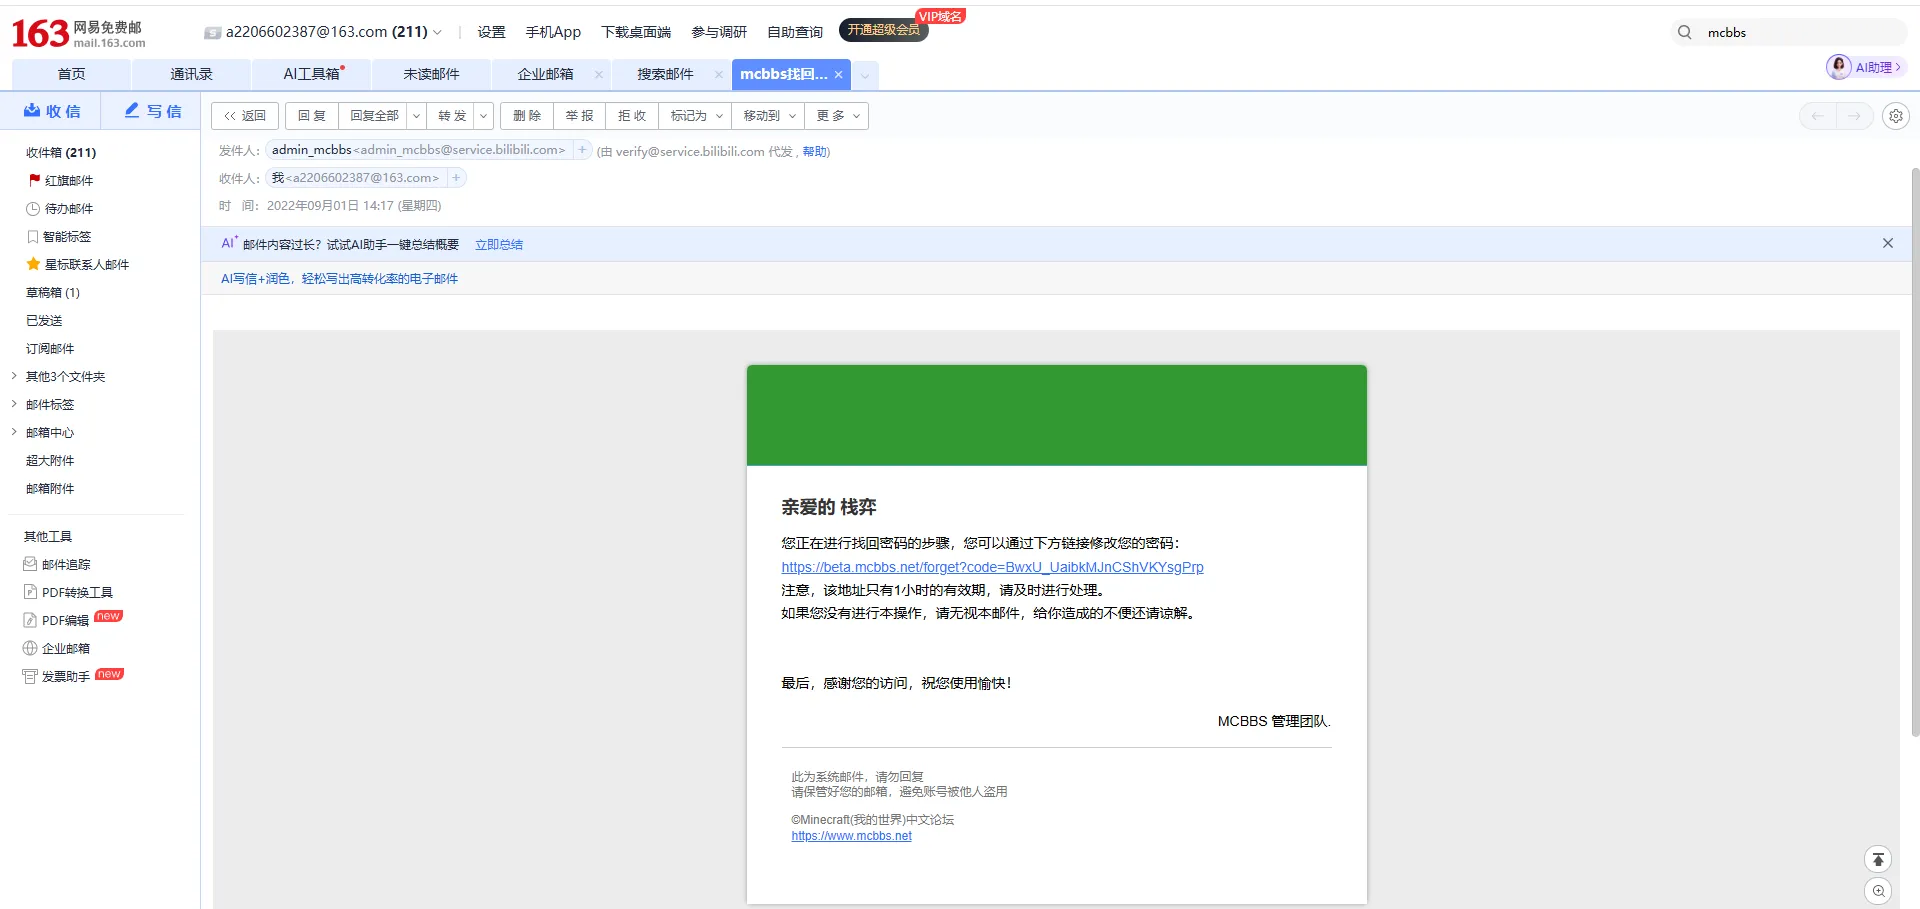Switch to 未读邮件 tab
This screenshot has width=1920, height=909.
coord(431,75)
